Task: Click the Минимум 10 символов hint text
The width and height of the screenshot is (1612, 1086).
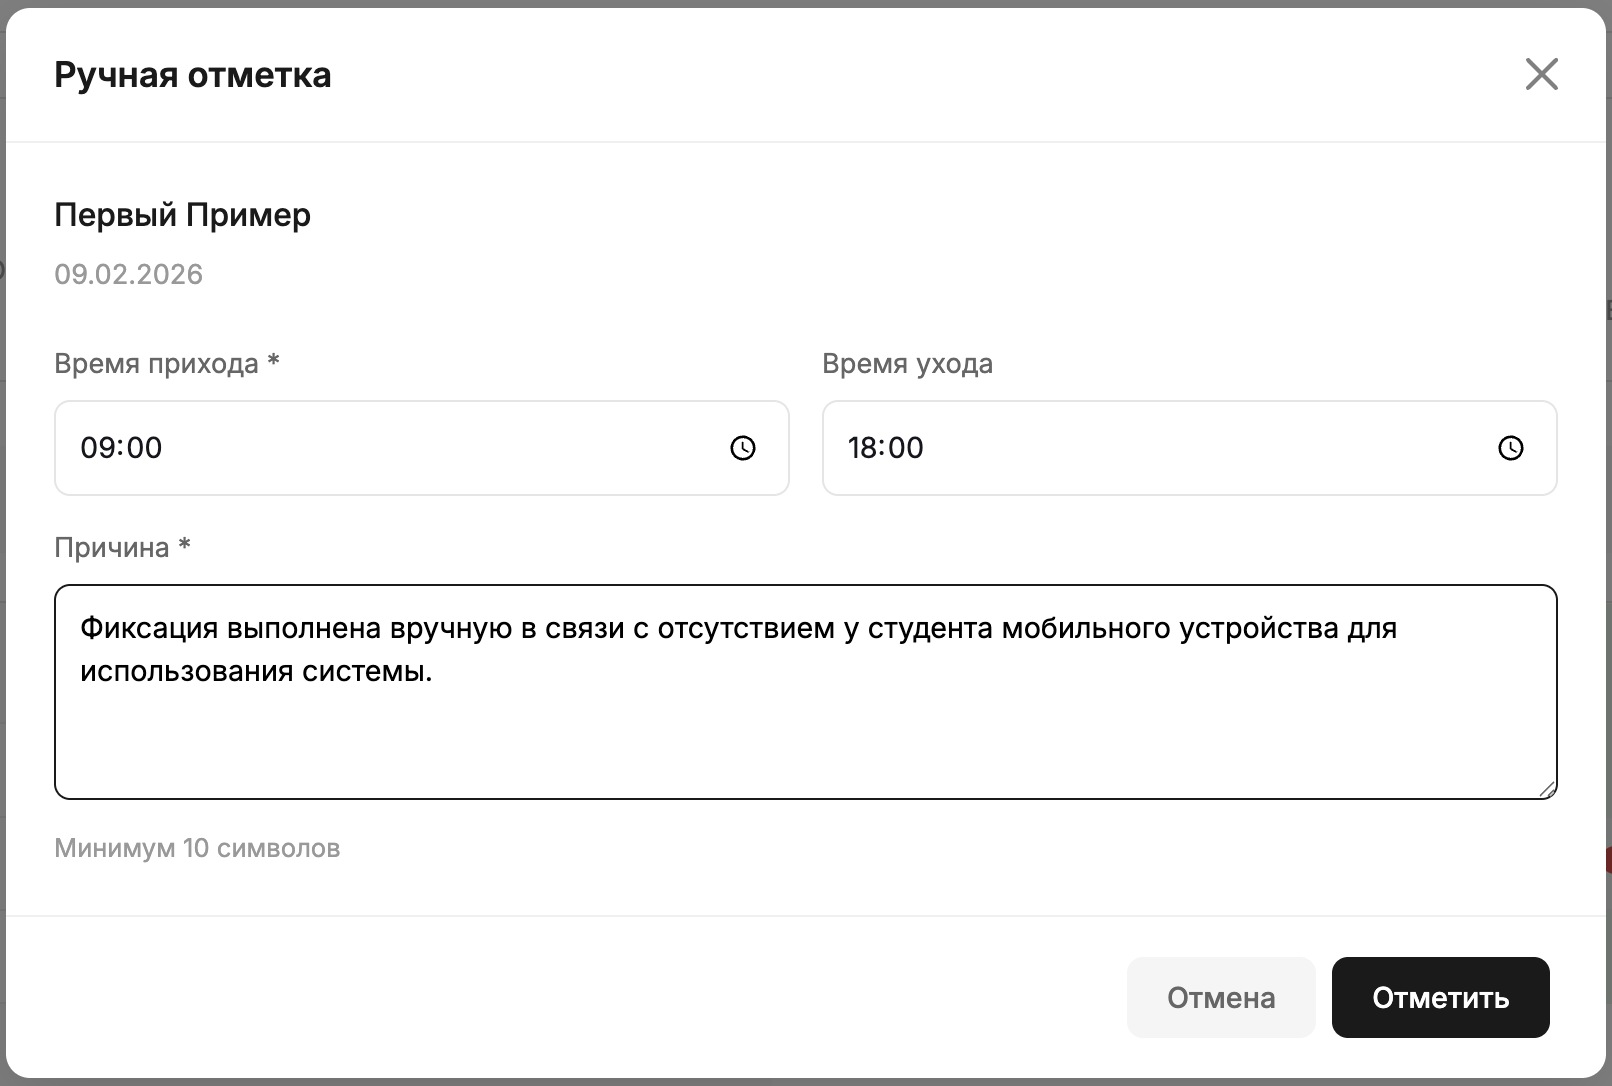Action: [197, 848]
